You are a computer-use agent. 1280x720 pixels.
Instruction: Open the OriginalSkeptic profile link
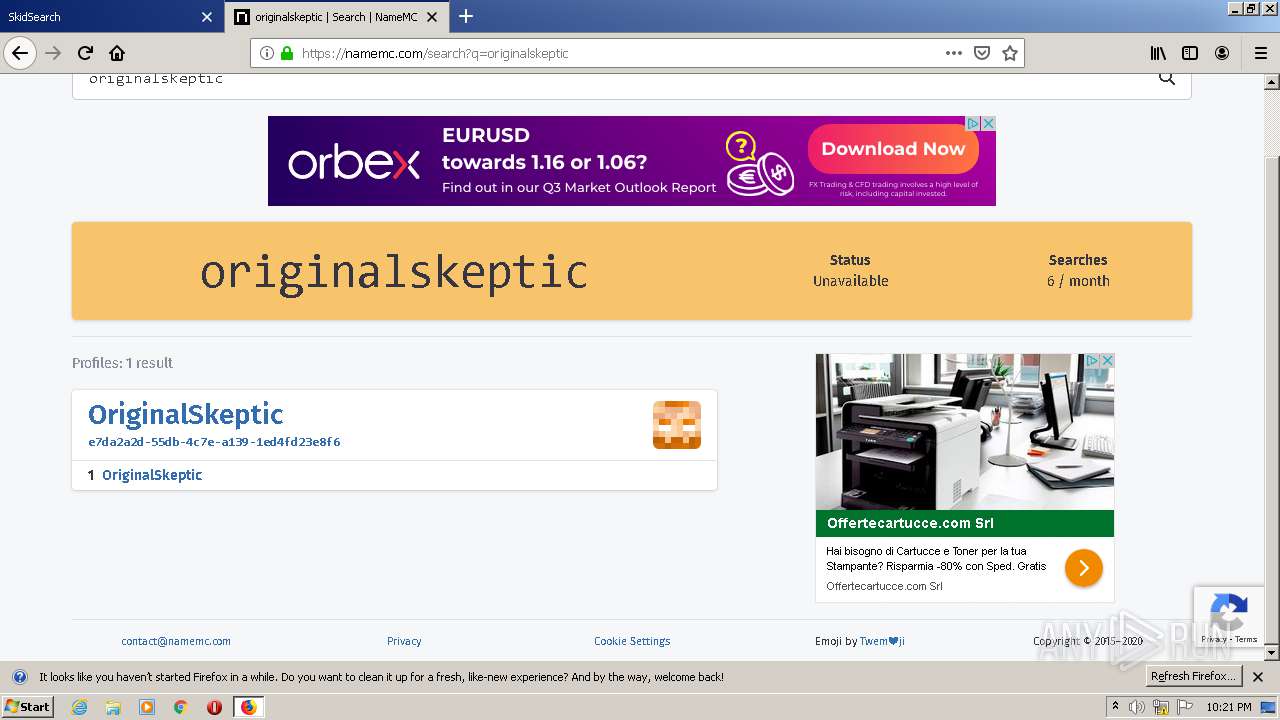click(186, 414)
